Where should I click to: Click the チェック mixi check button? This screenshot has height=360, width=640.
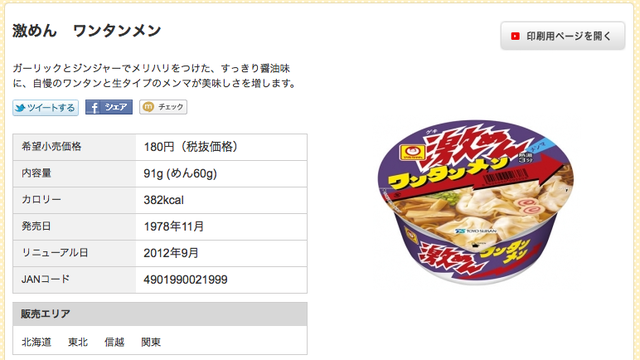(163, 107)
